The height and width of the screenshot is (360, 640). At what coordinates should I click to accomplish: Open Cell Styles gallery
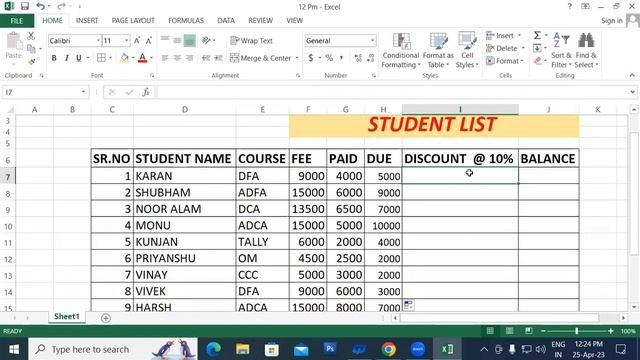click(467, 50)
